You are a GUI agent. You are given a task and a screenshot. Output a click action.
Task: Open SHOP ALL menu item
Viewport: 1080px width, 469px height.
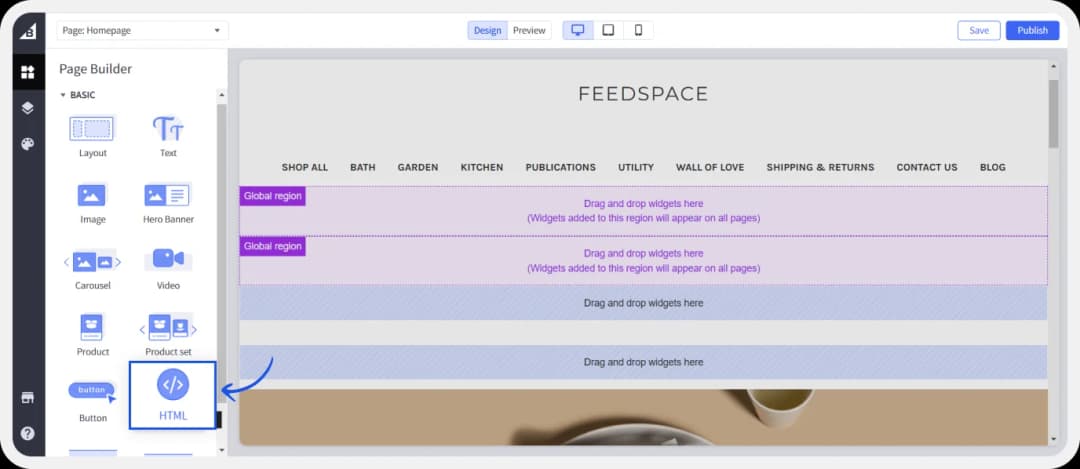pyautogui.click(x=304, y=167)
